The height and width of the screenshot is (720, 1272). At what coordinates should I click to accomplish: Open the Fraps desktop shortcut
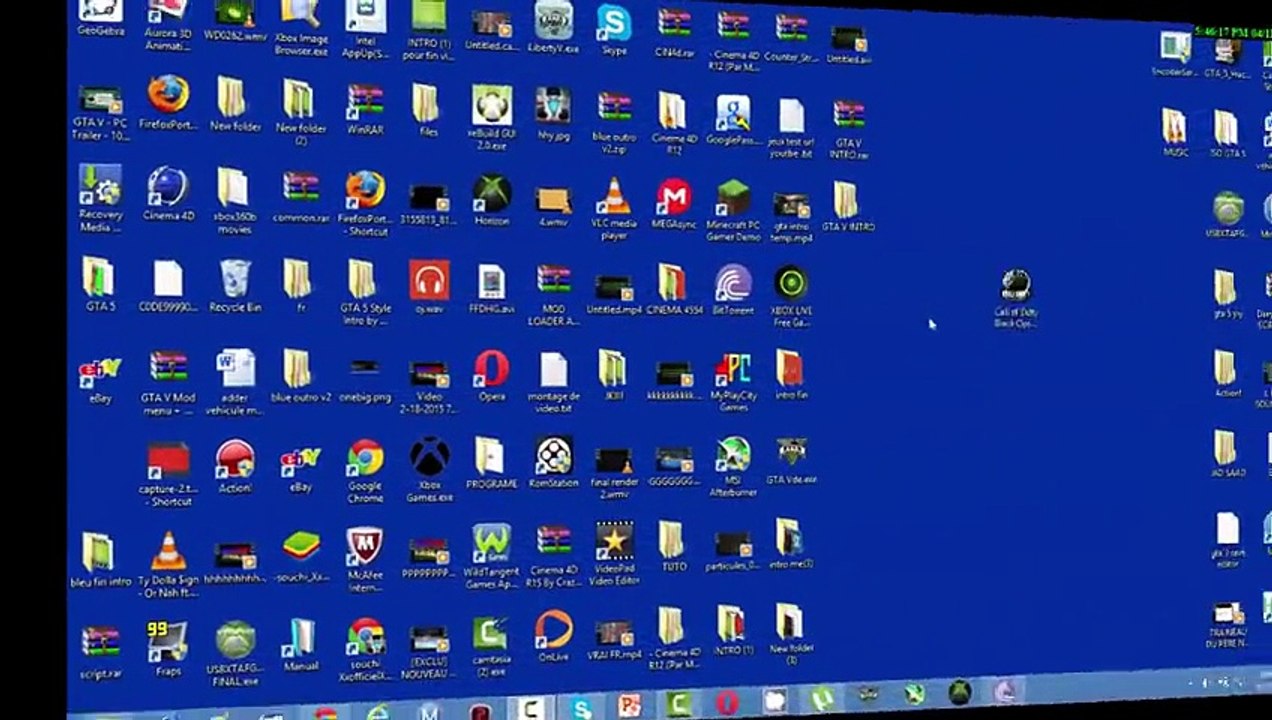(168, 649)
